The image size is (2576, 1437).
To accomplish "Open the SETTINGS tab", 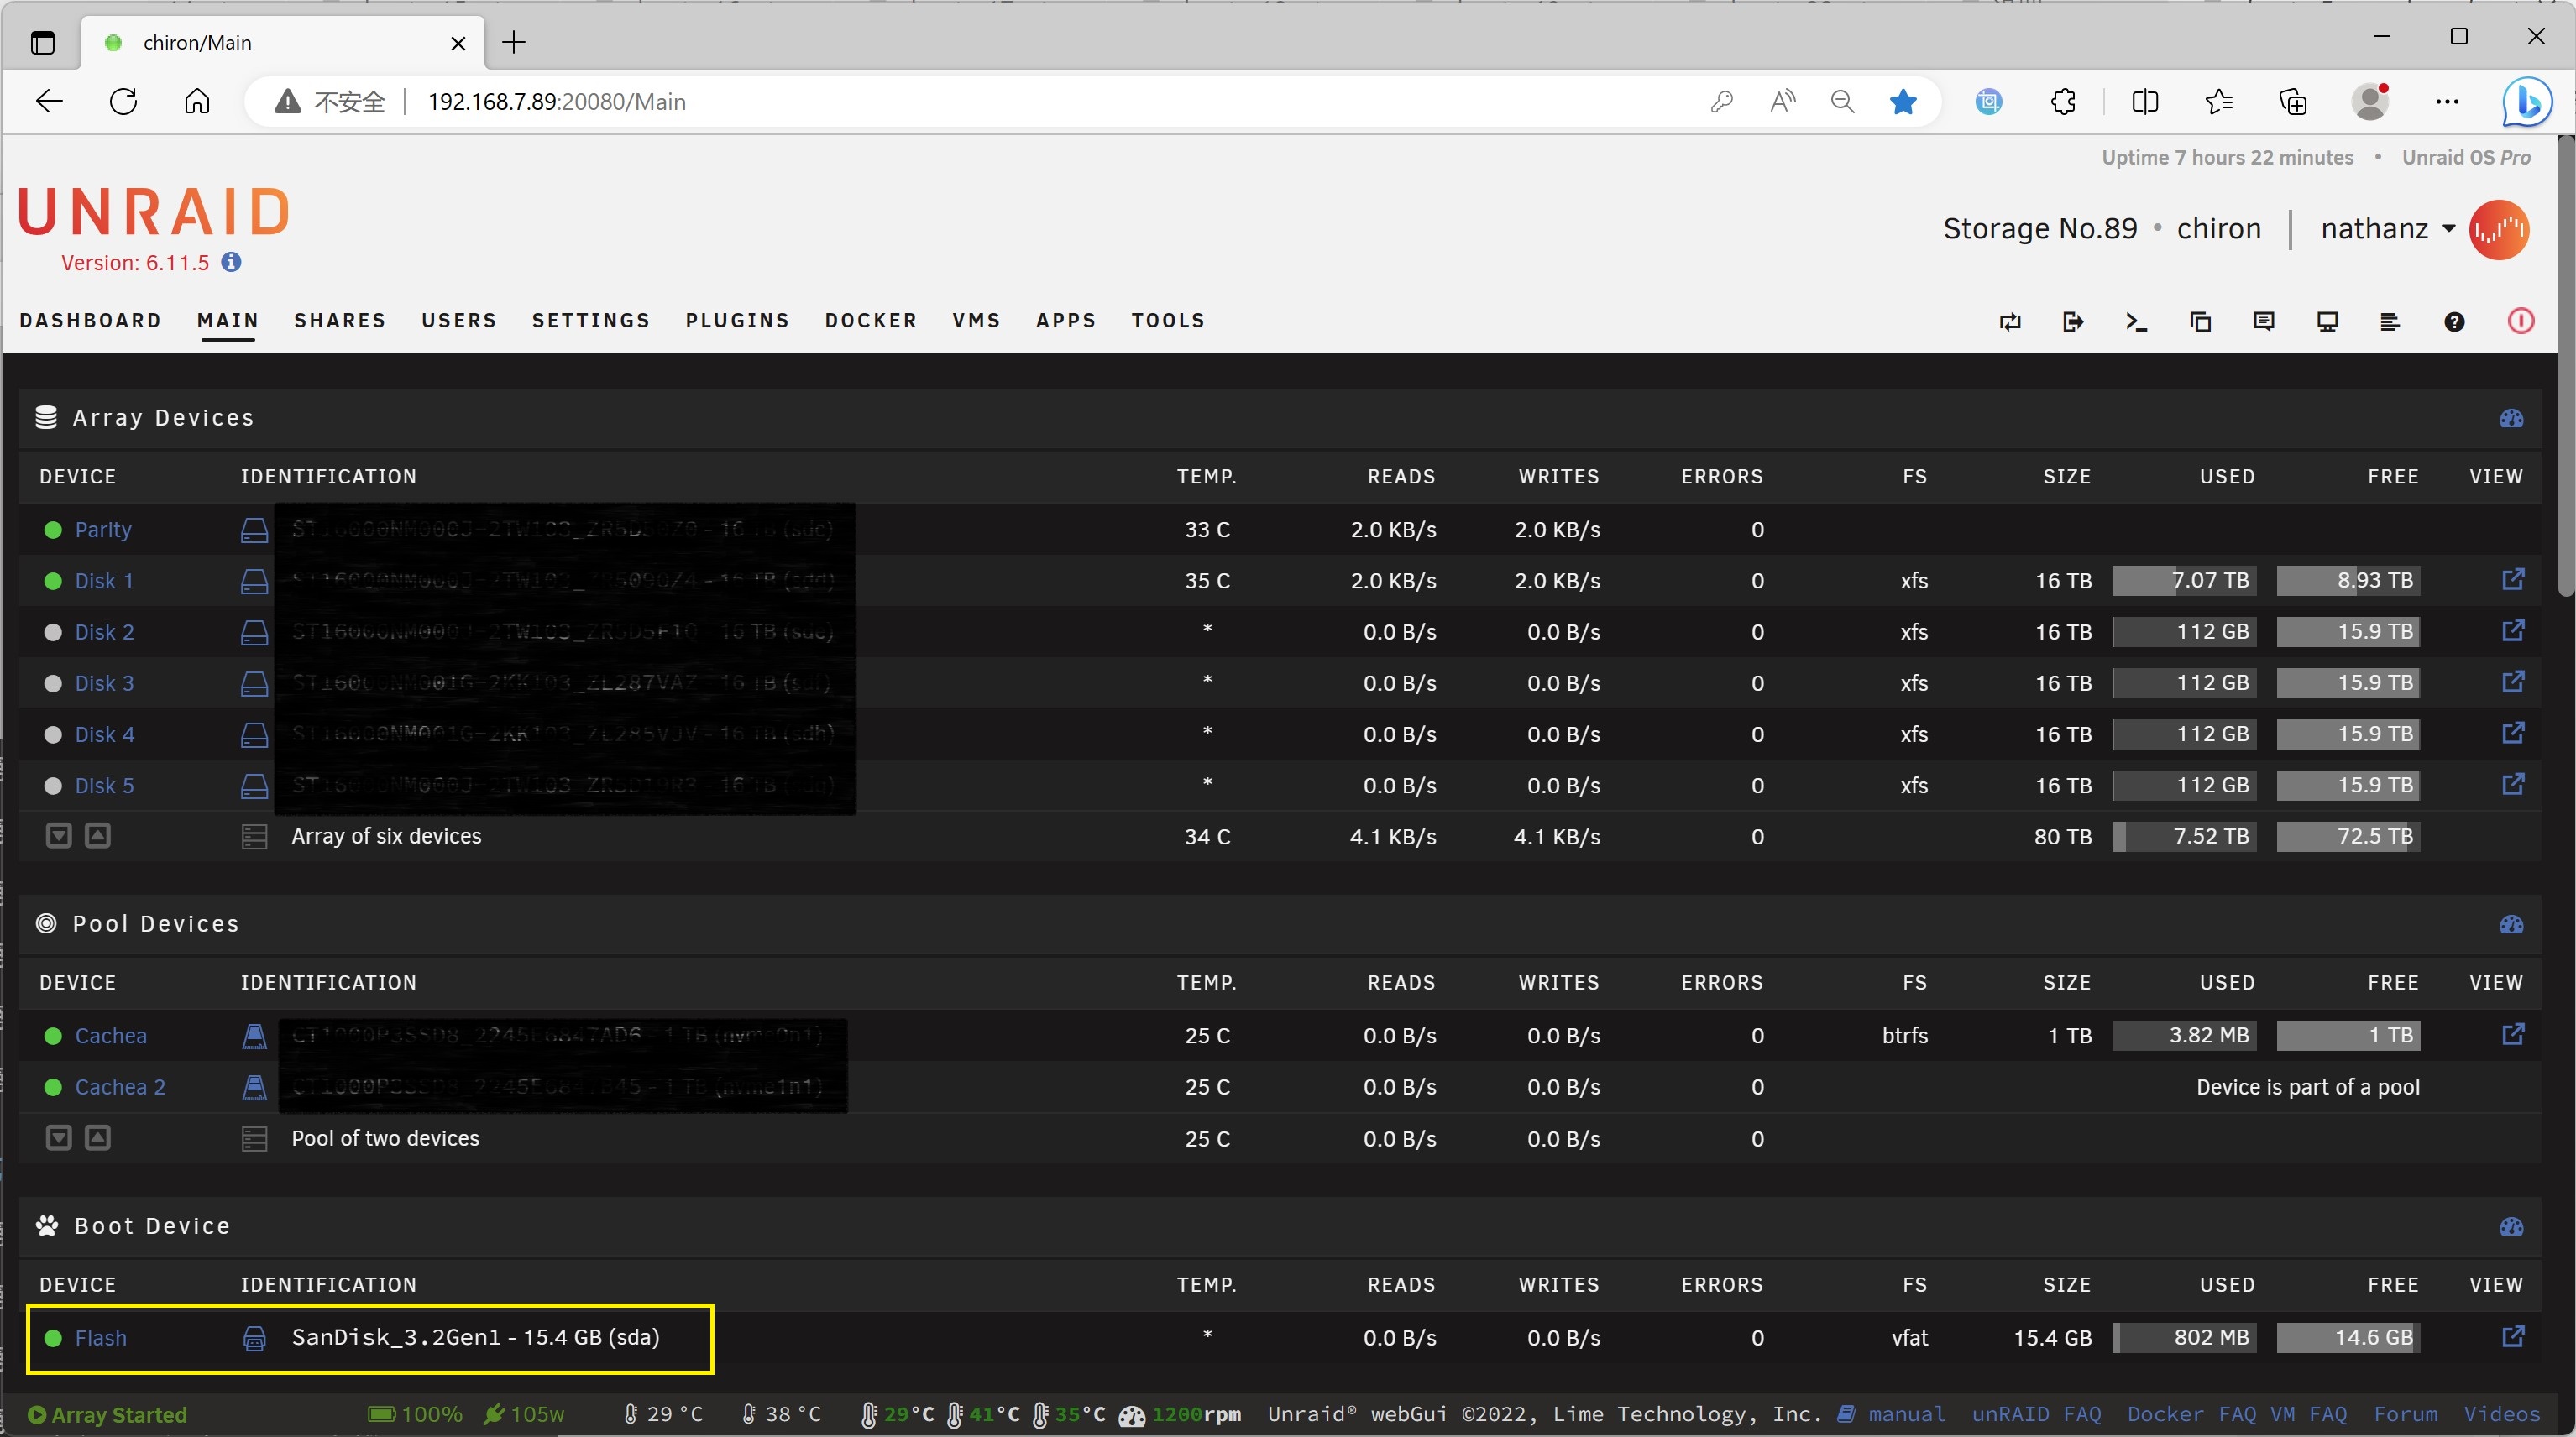I will point(591,321).
